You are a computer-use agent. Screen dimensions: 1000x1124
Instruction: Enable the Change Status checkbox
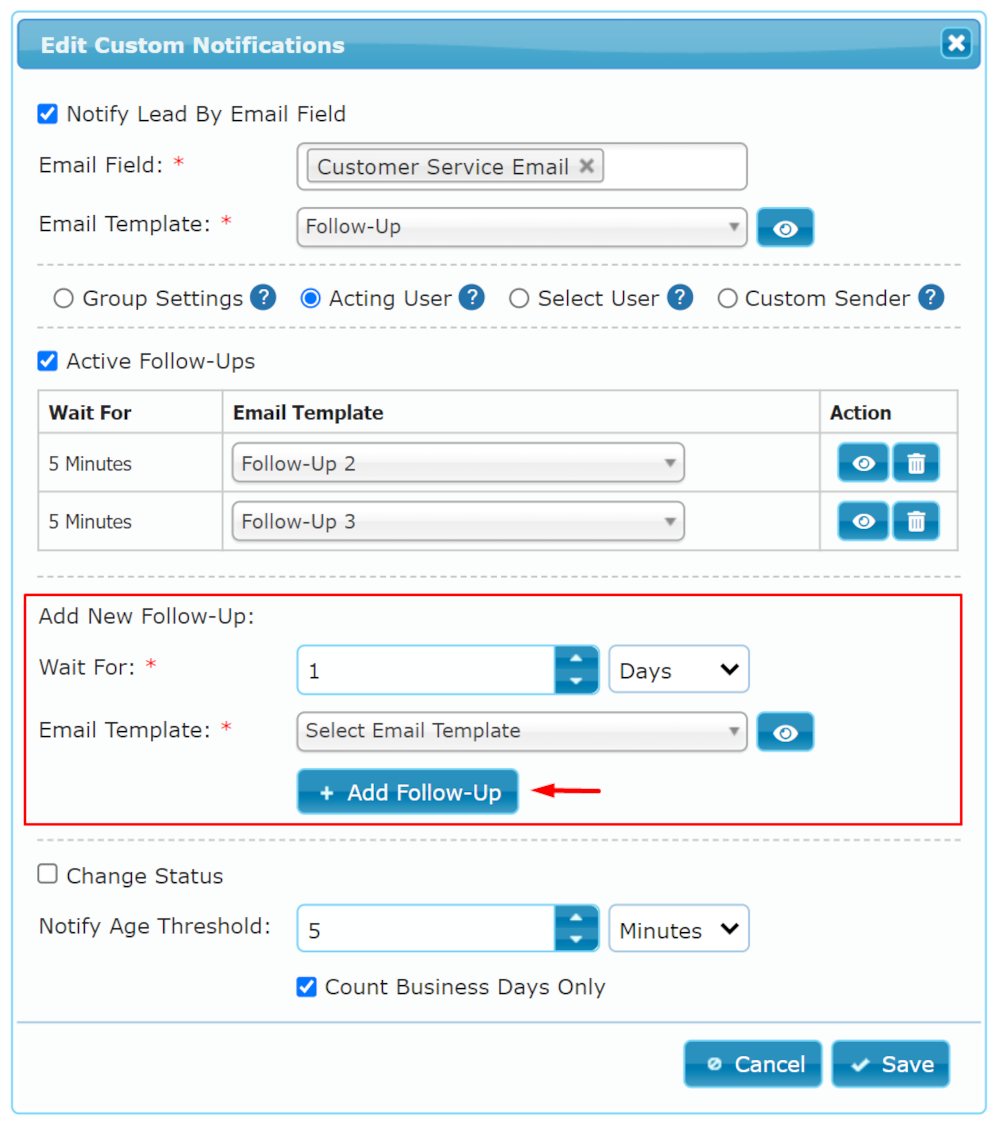(x=47, y=875)
